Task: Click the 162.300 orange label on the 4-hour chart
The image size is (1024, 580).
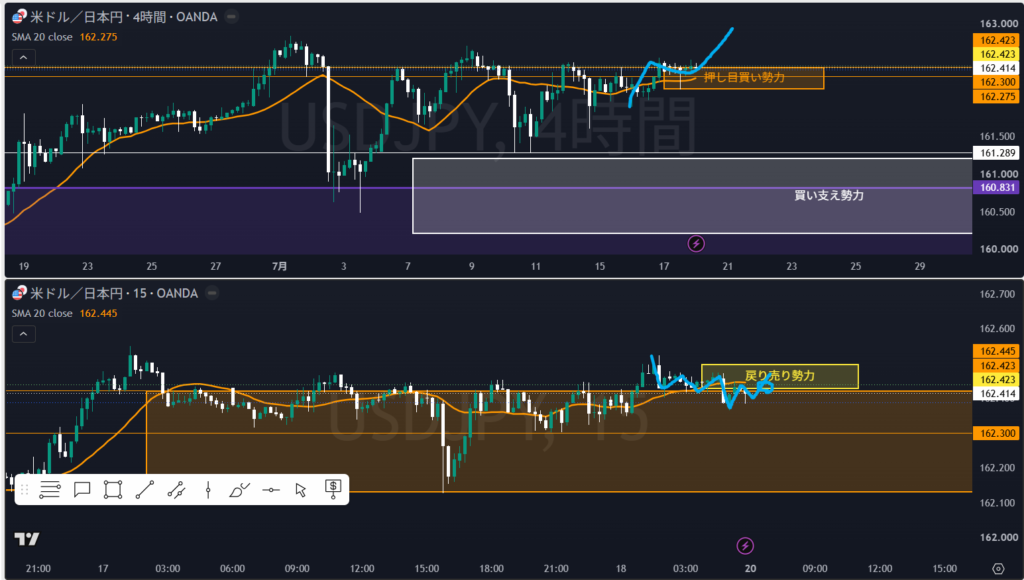Action: (x=997, y=82)
